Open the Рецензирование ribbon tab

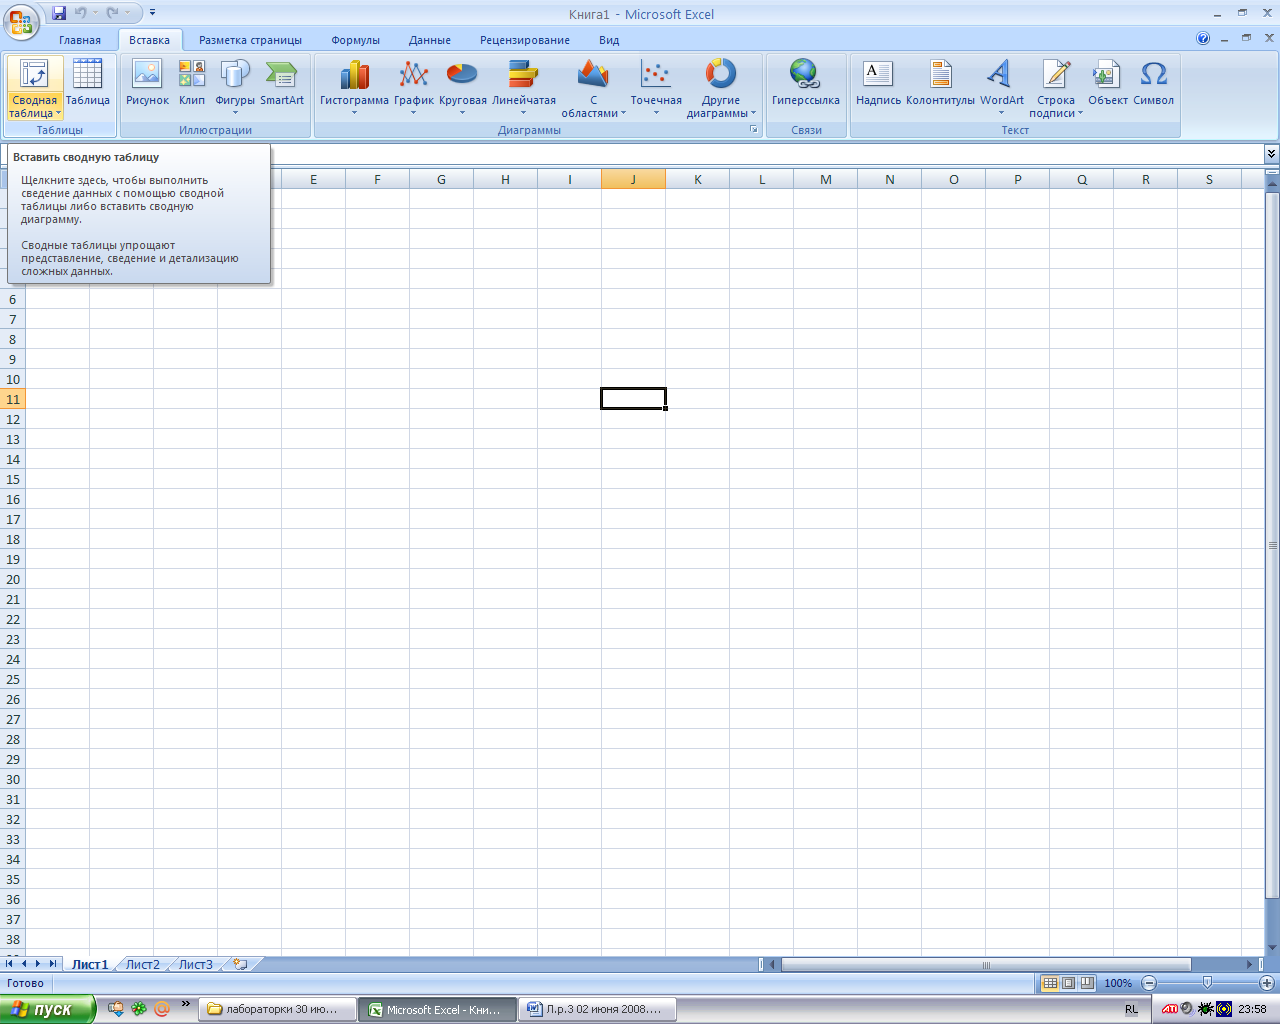click(525, 40)
